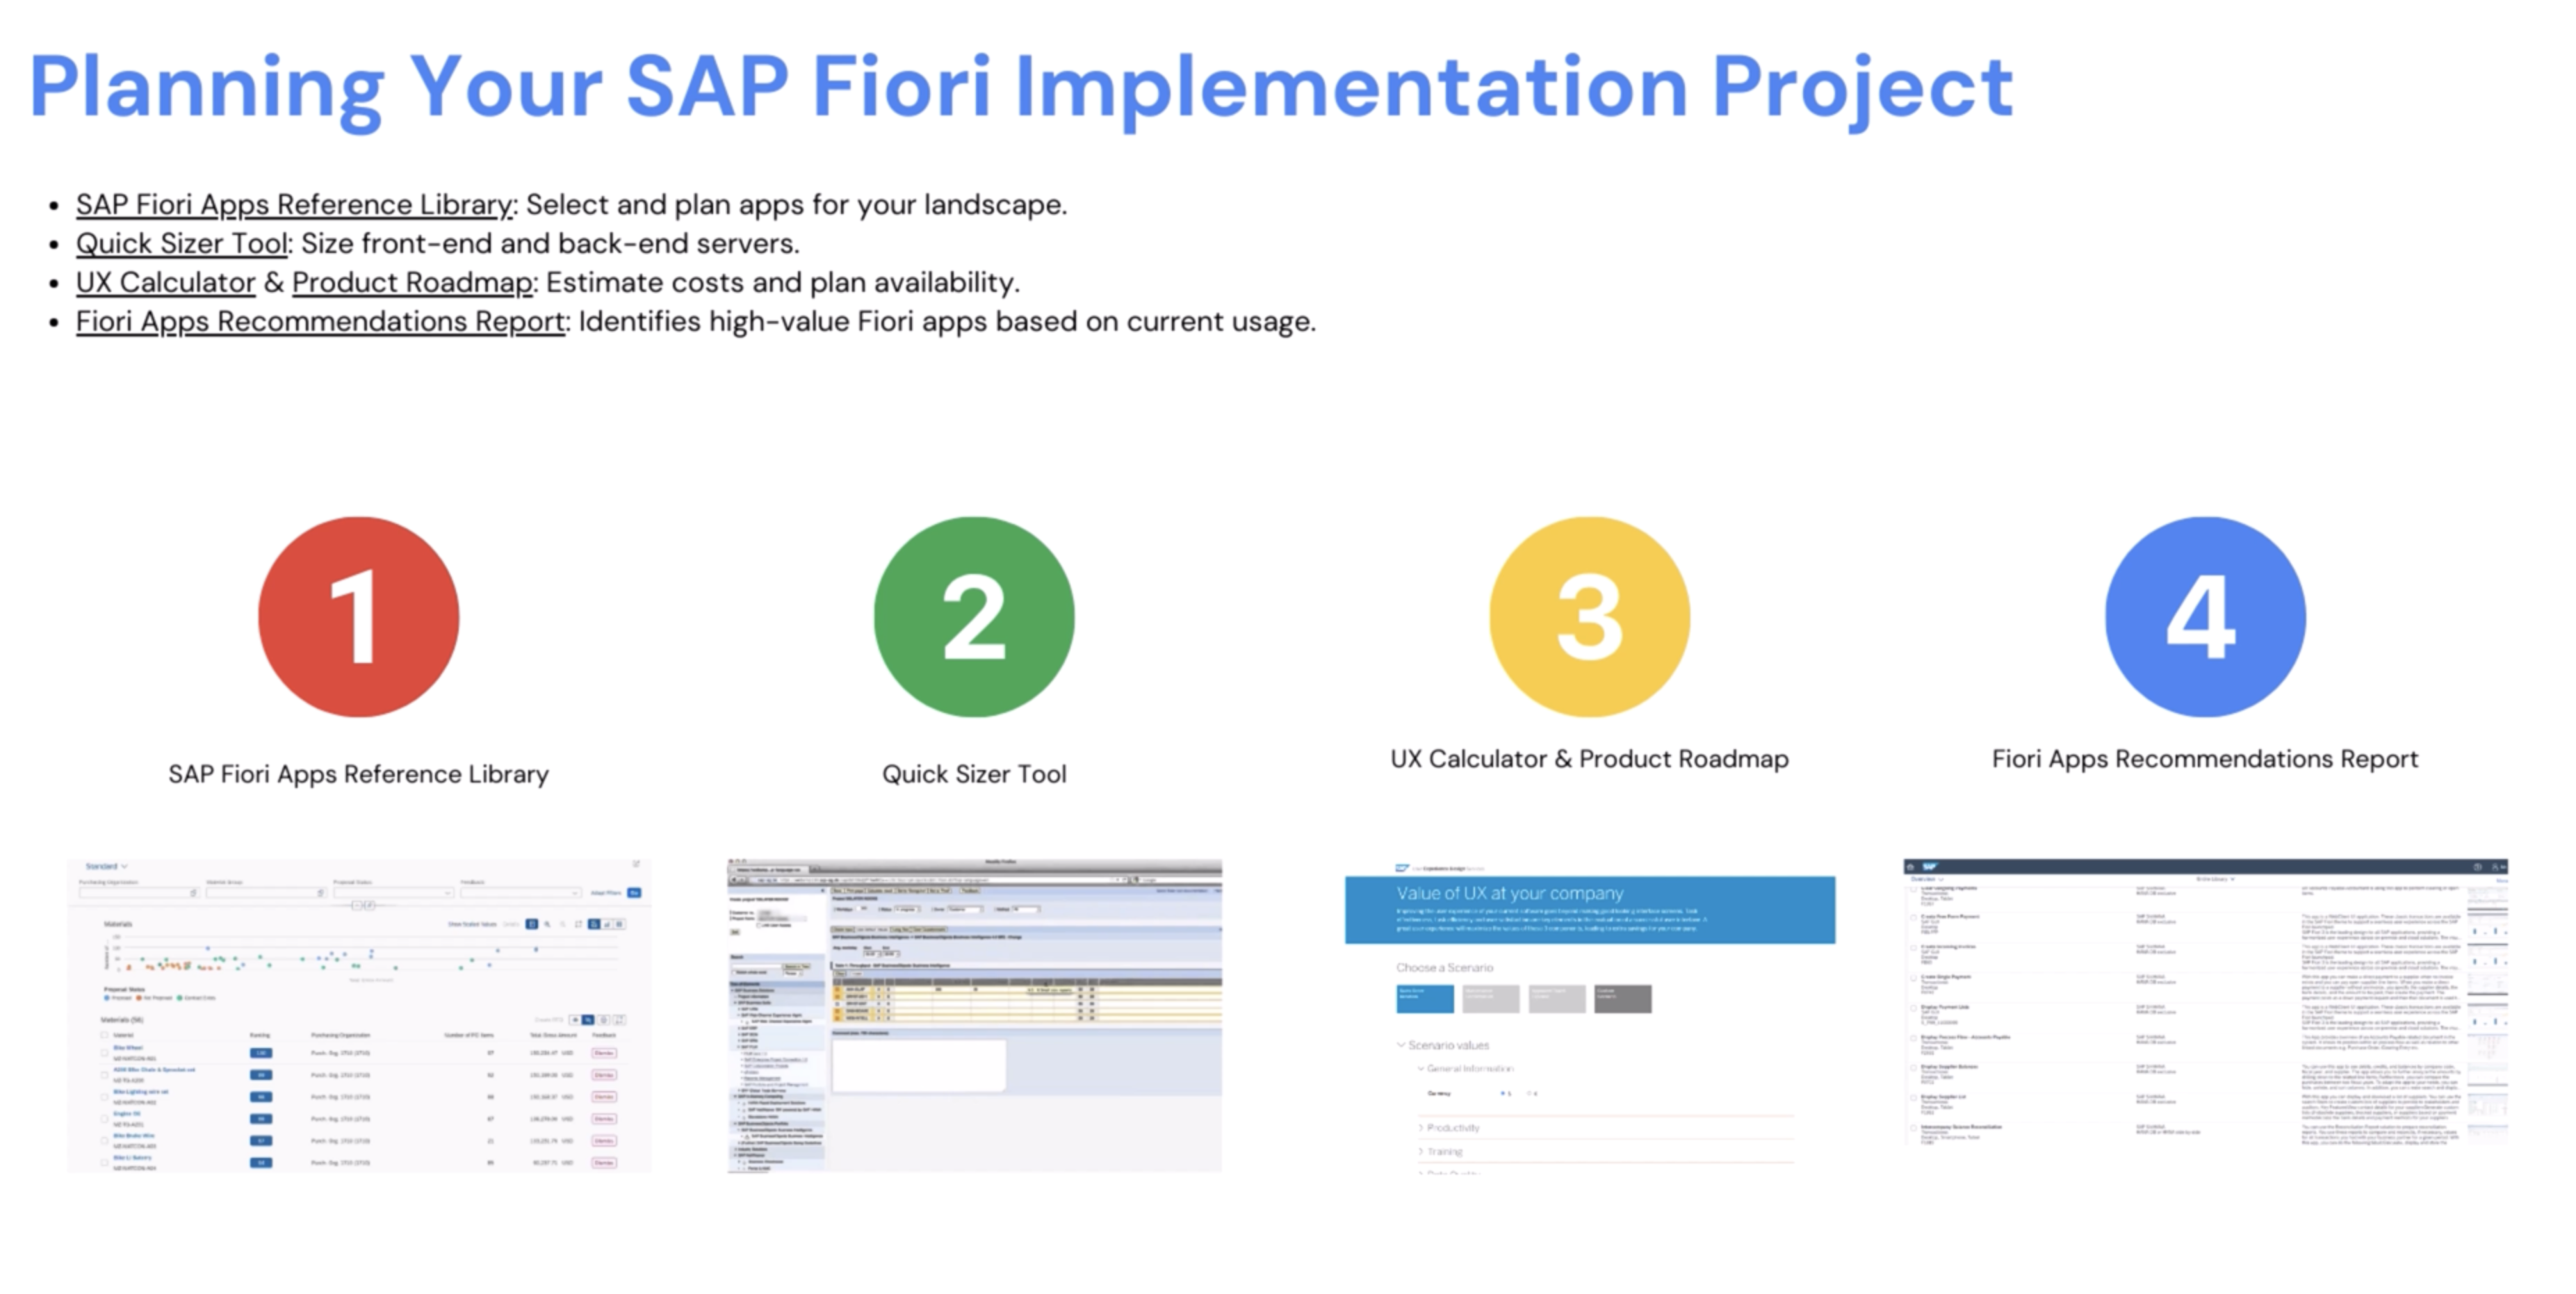
Task: Select the Fiori Apps Reference Library screenshot thumbnail
Action: [359, 1015]
